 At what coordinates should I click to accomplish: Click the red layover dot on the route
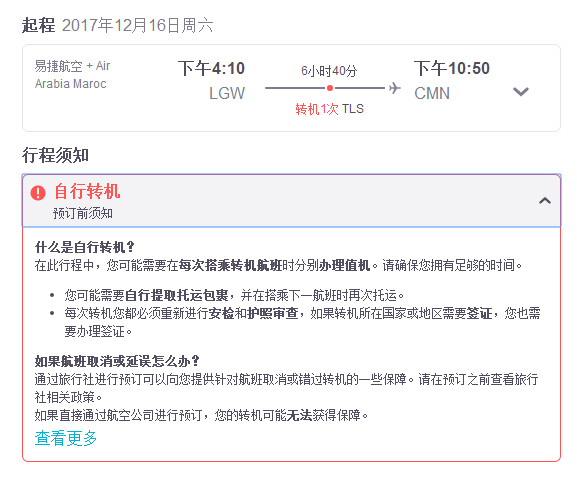(330, 88)
